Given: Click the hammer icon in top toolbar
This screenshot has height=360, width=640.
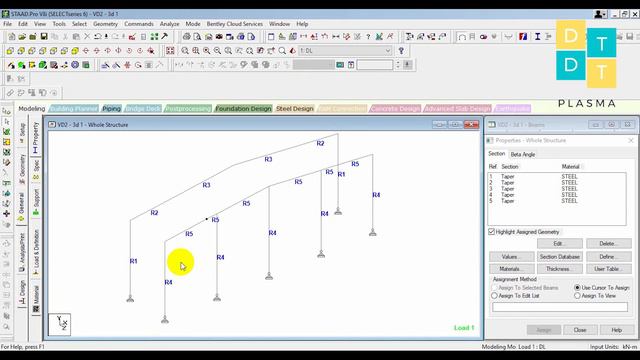Looking at the screenshot, I should [x=164, y=37].
